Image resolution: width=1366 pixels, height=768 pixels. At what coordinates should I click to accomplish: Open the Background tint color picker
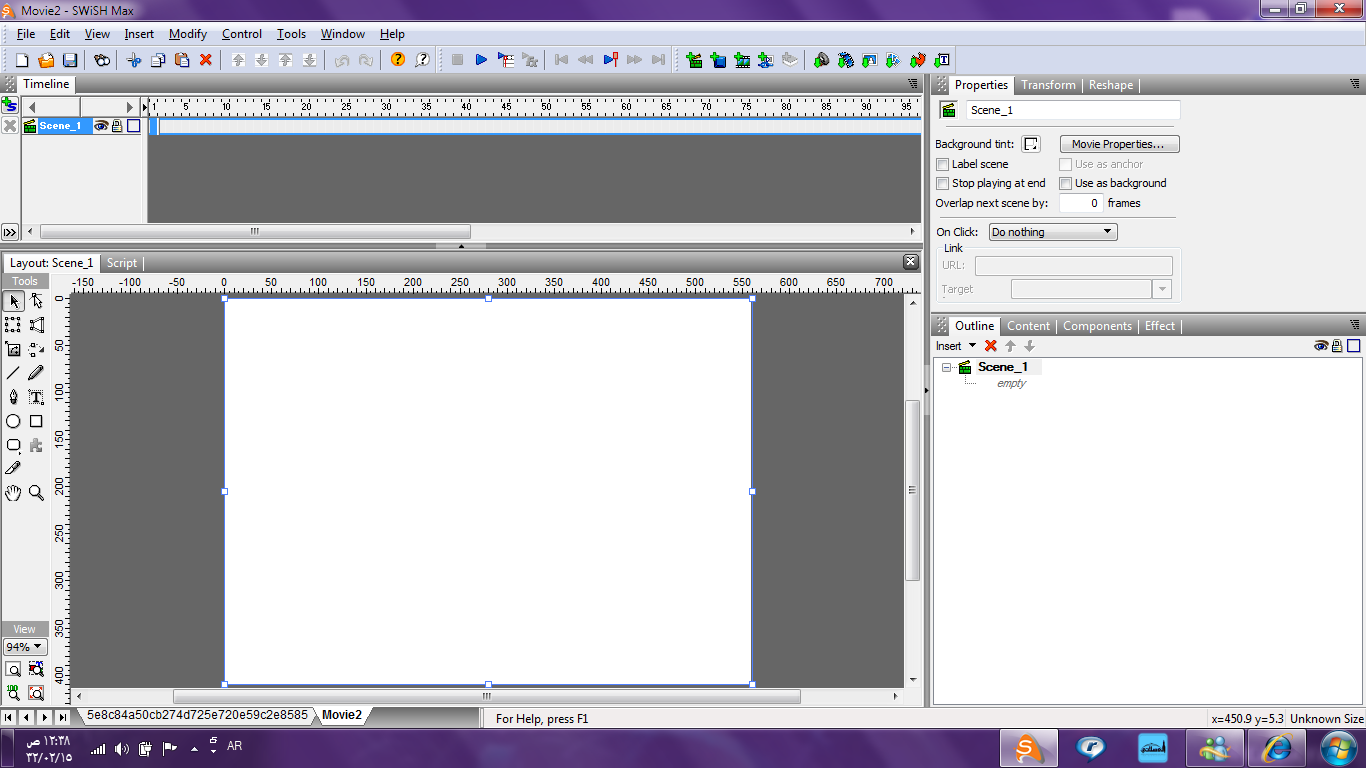click(x=1031, y=144)
